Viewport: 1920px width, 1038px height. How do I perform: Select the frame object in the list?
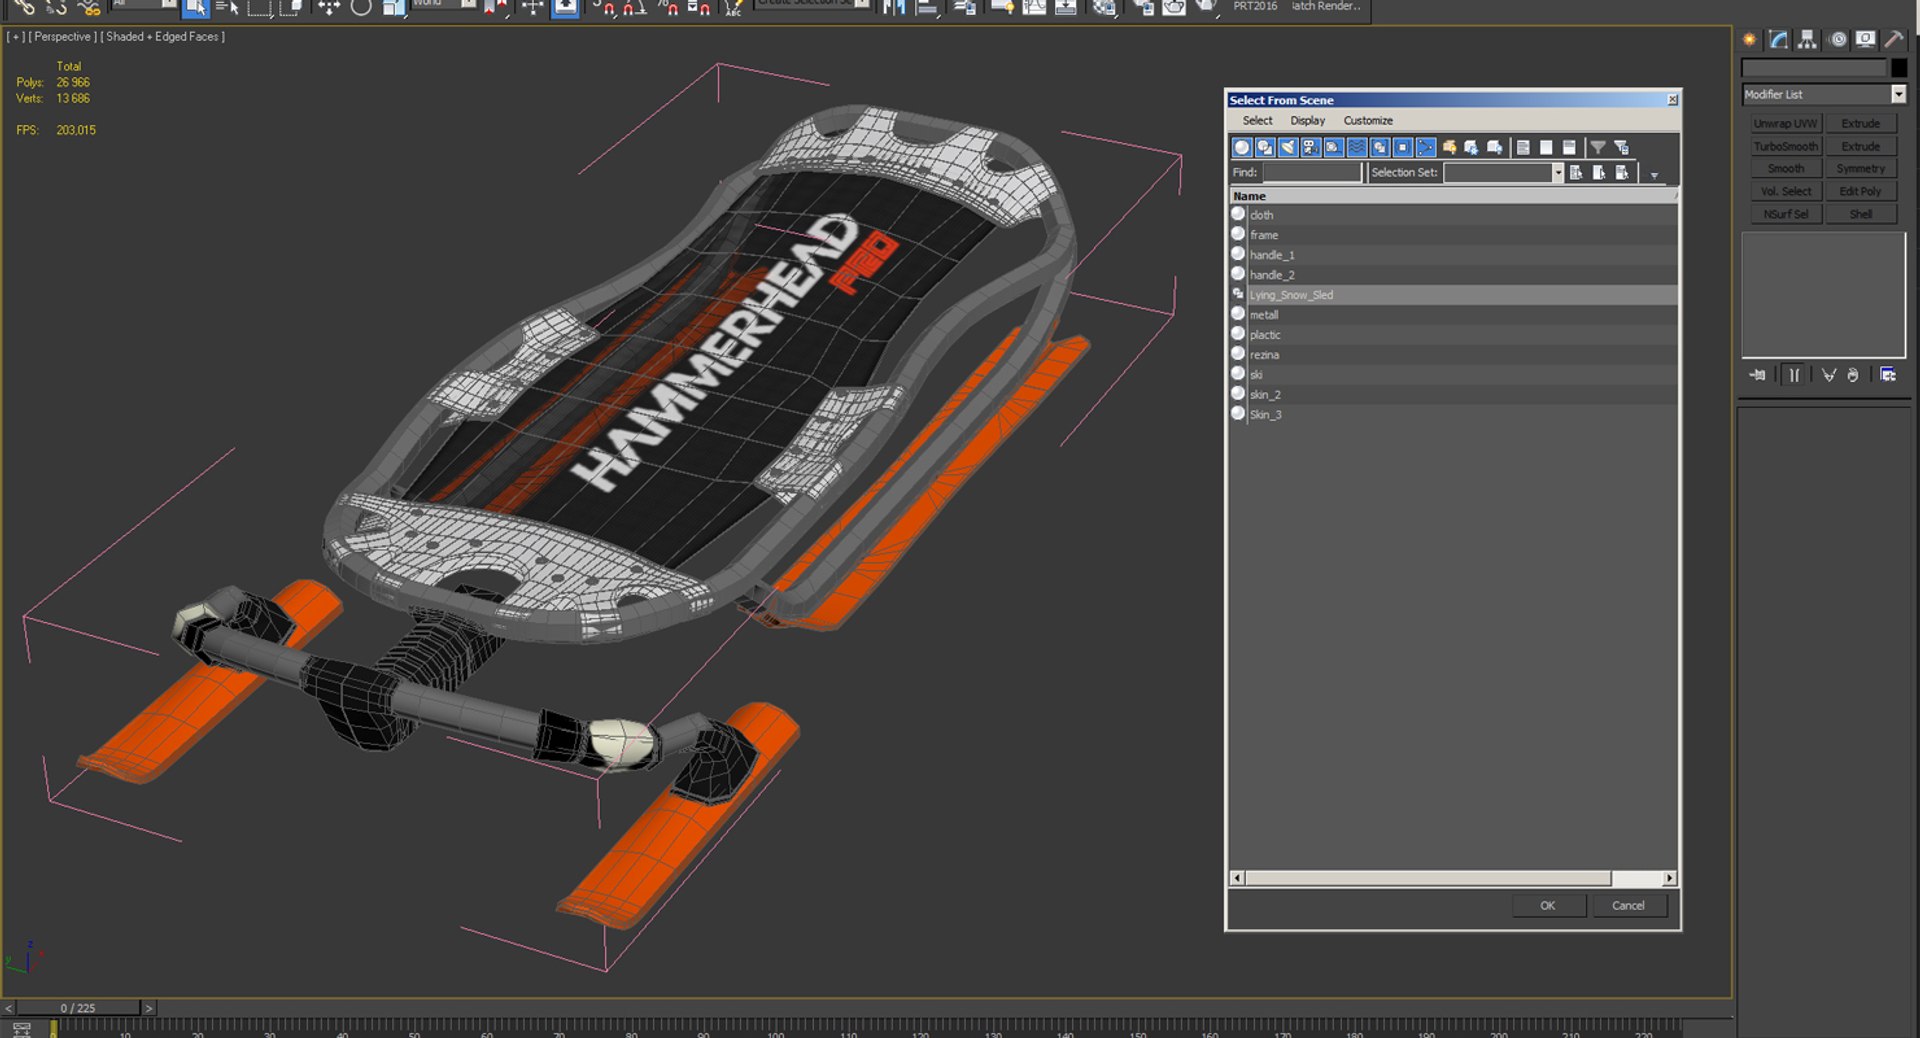[x=1453, y=235]
